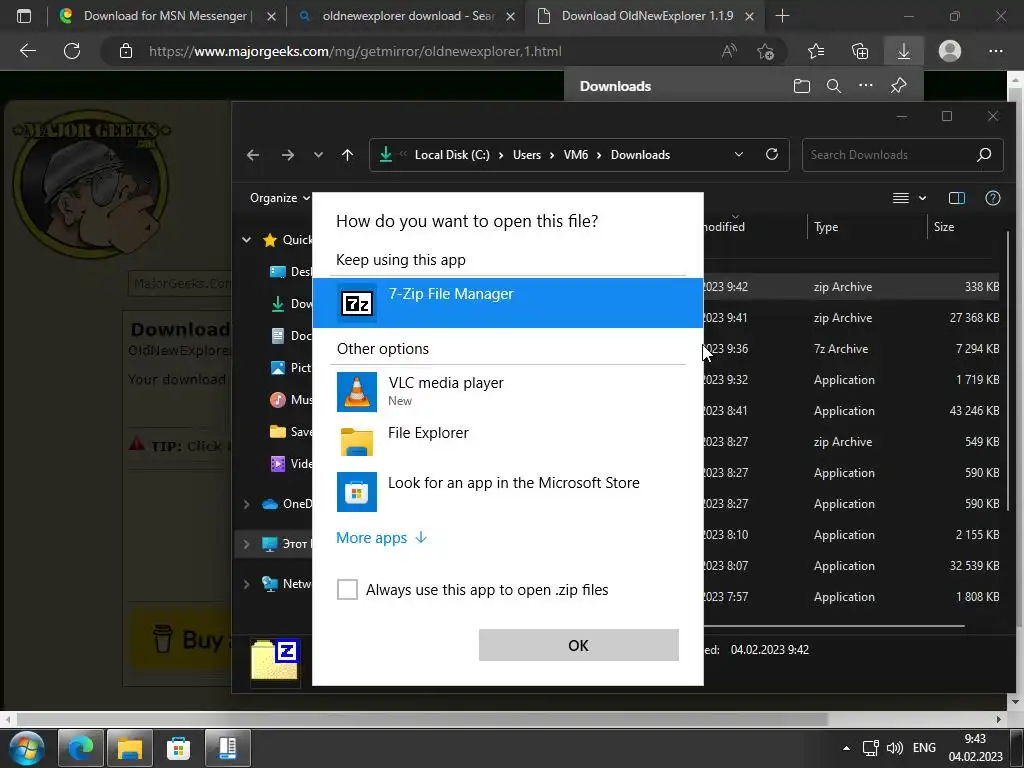Click the browser horizontal scrollbar
Screen dimensions: 1024x768
pos(423,719)
